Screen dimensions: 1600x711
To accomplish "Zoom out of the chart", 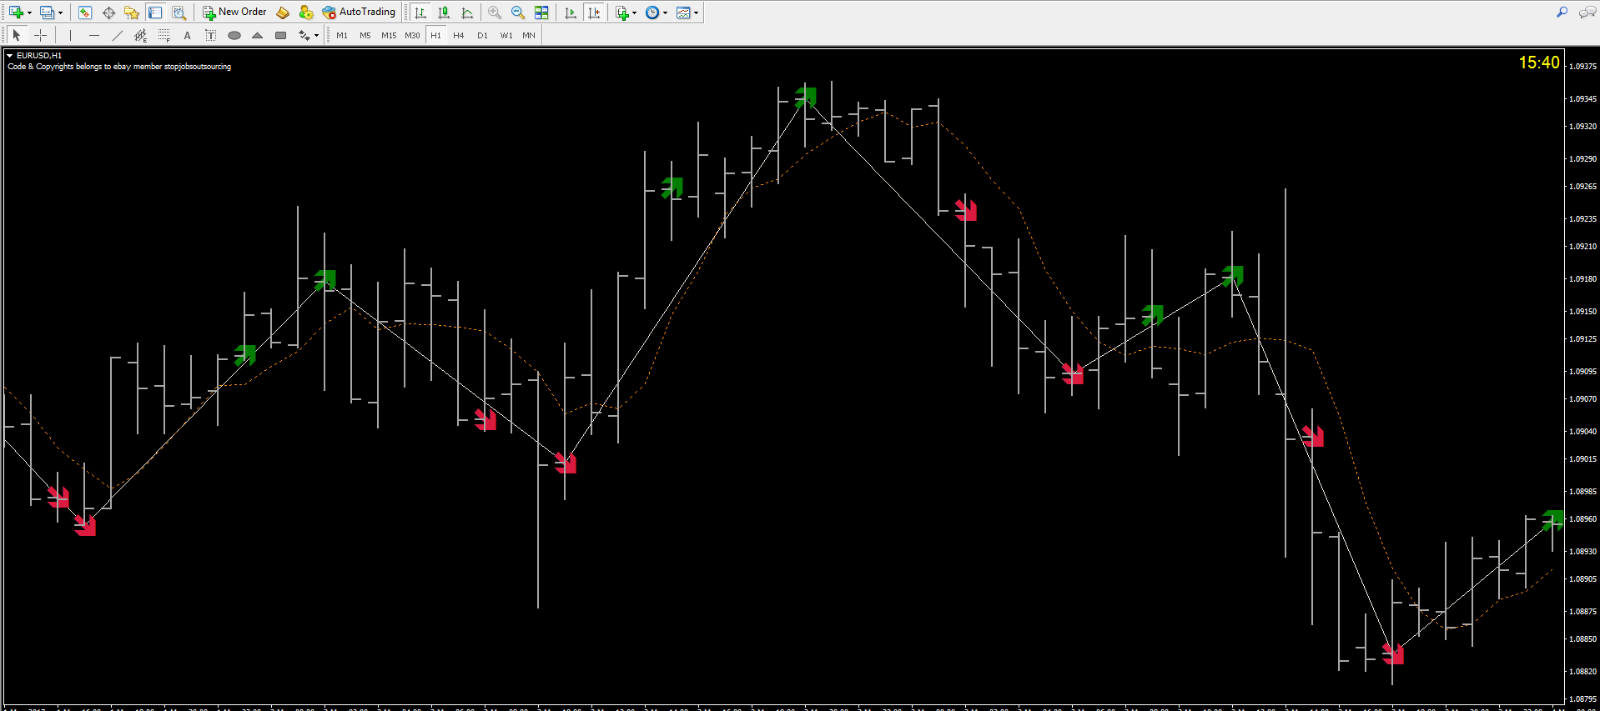I will 518,12.
